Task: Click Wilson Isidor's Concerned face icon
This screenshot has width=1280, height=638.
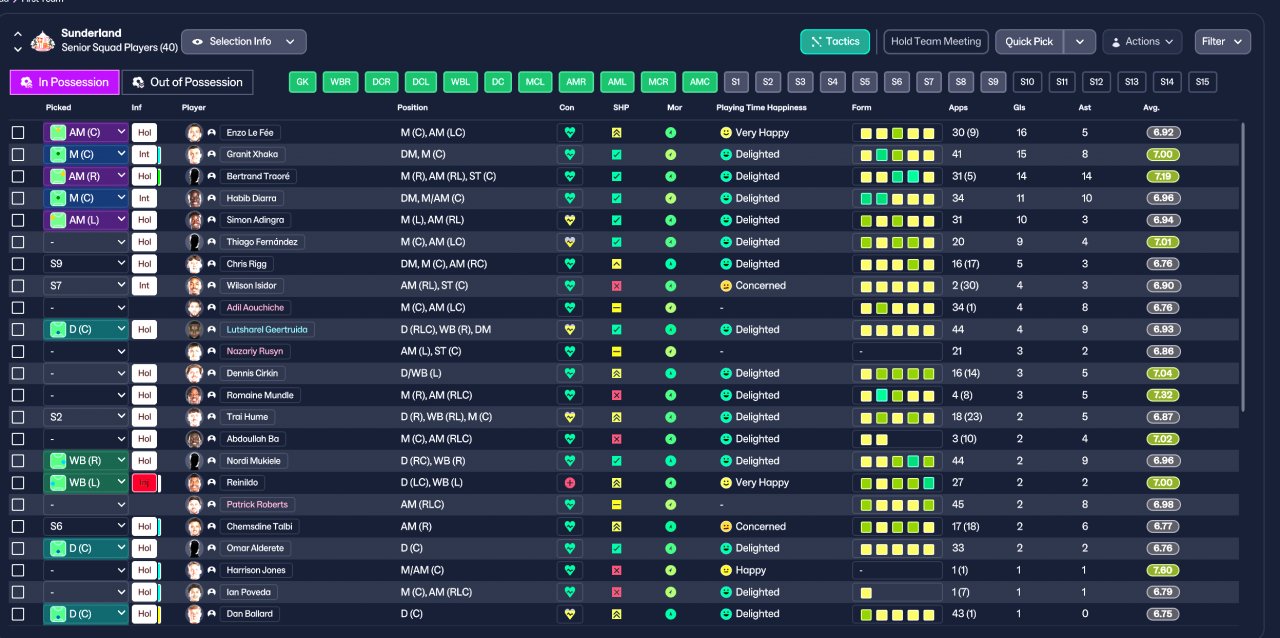Action: [x=725, y=286]
